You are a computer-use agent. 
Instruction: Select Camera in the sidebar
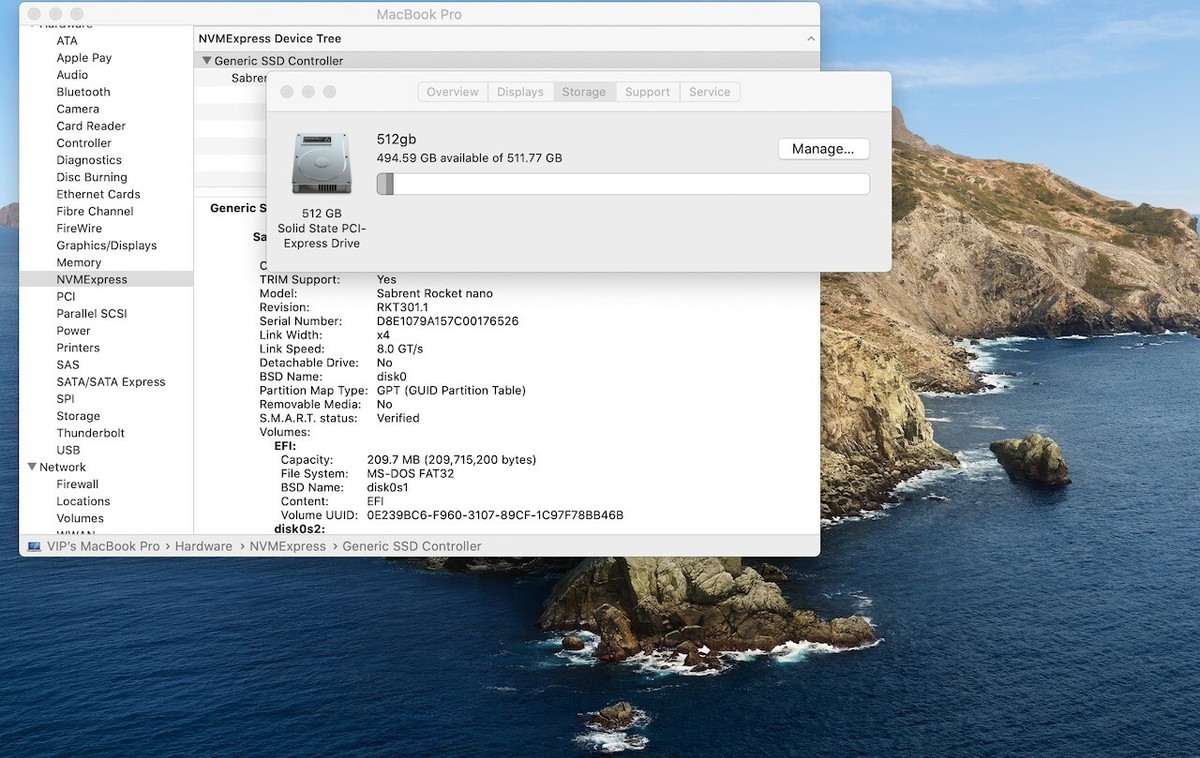[x=78, y=109]
